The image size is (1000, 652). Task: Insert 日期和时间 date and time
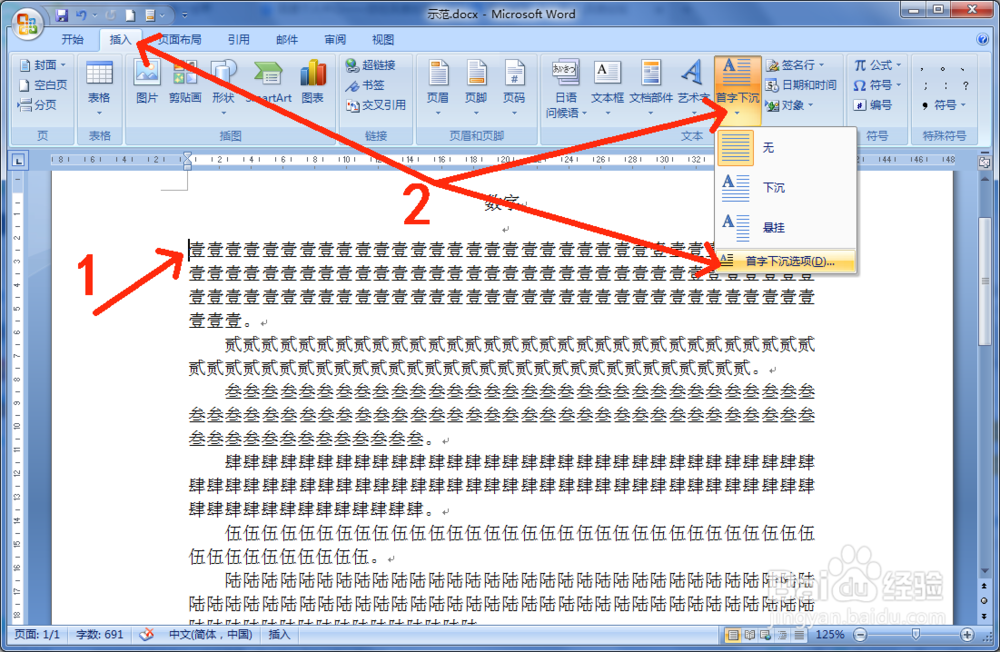(x=801, y=85)
